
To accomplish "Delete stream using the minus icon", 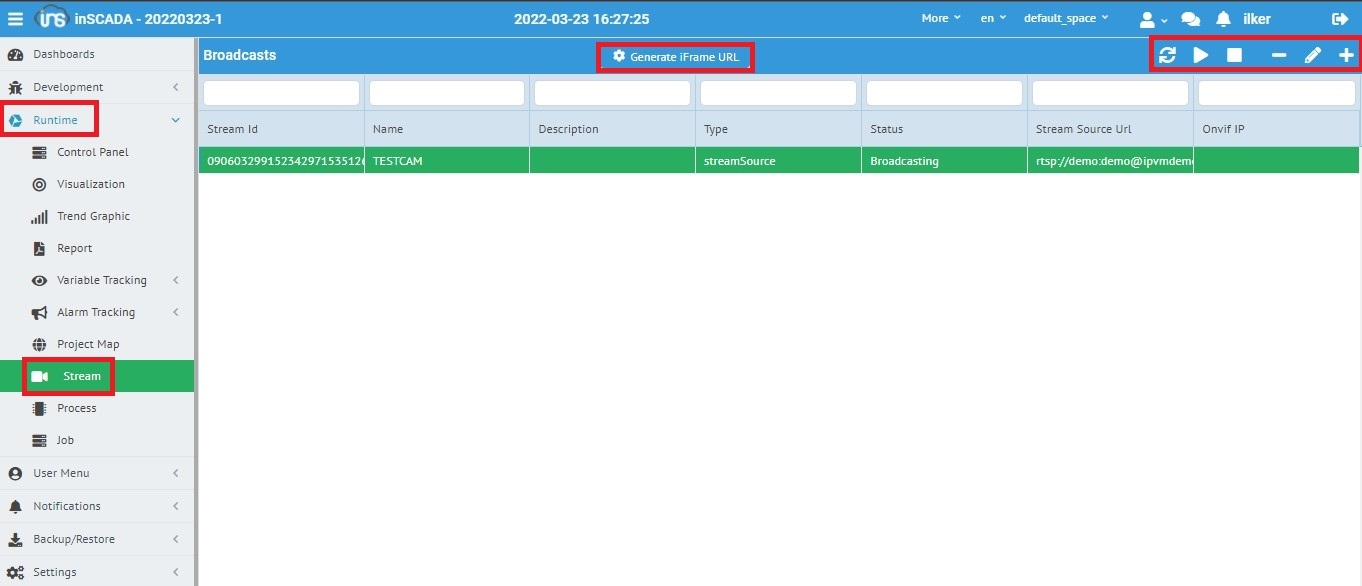I will (x=1279, y=55).
